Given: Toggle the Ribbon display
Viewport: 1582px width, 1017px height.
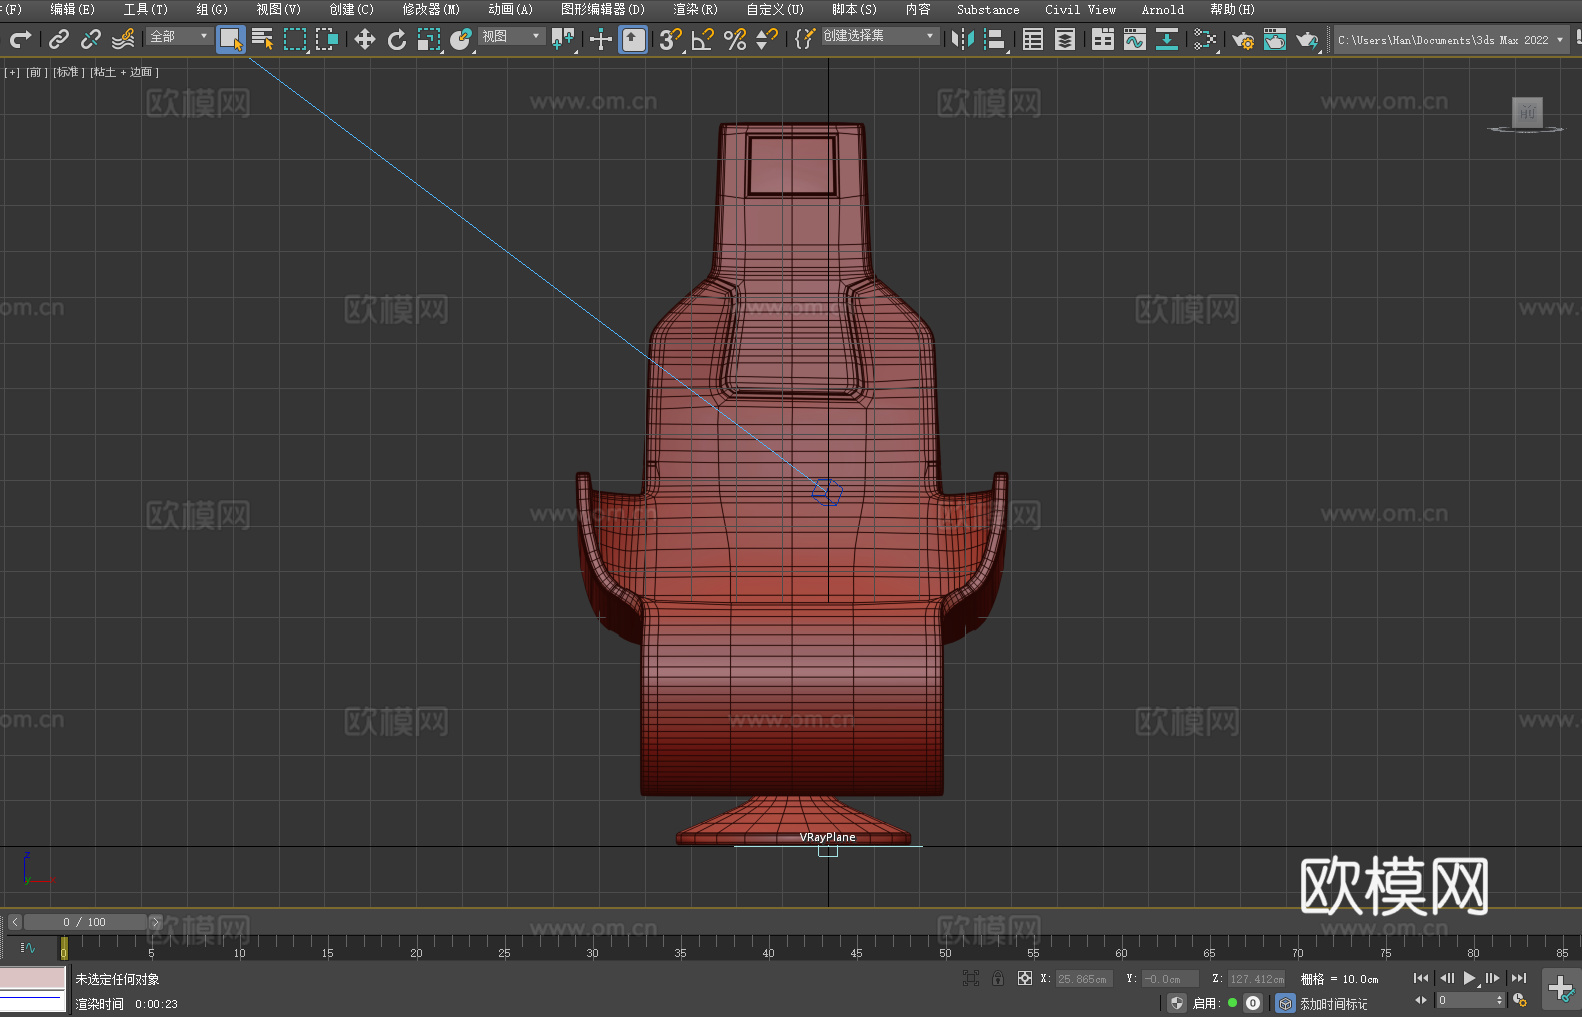Looking at the screenshot, I should (1103, 39).
